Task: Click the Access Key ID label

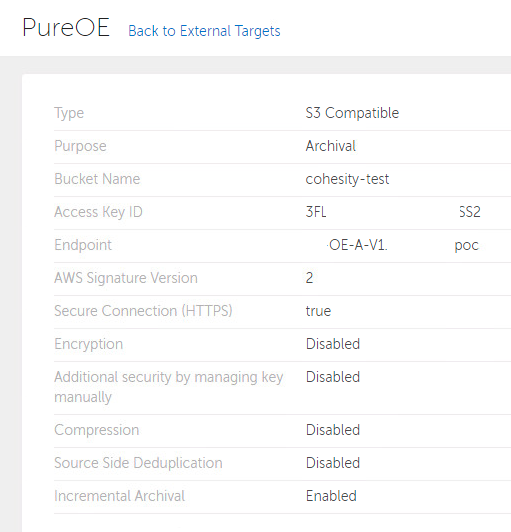Action: pyautogui.click(x=98, y=212)
